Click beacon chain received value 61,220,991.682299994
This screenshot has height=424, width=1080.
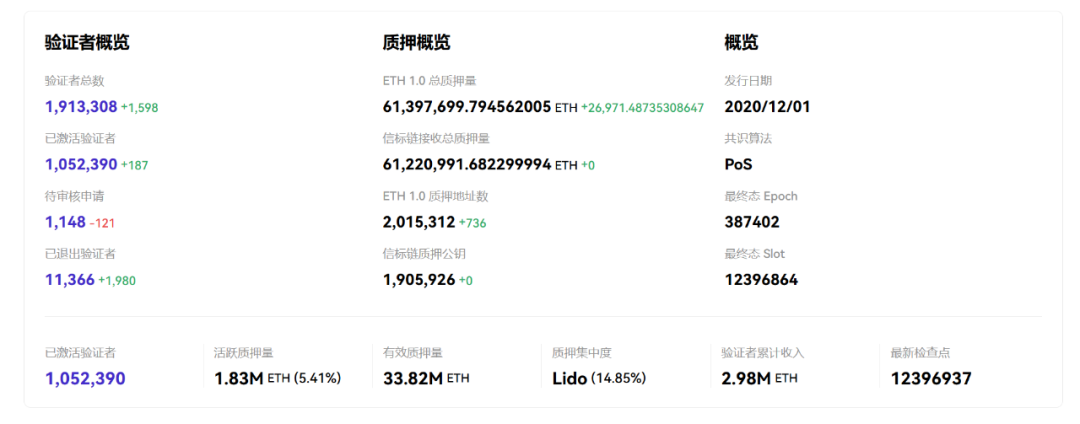point(466,165)
